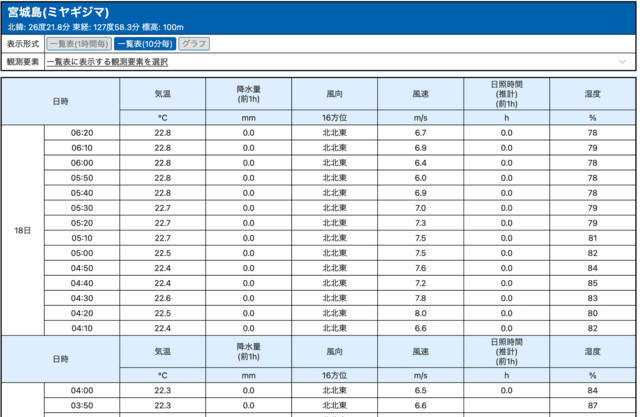
Task: Click the 宮城島(ミヤギジマ) station title
Action: pyautogui.click(x=58, y=13)
